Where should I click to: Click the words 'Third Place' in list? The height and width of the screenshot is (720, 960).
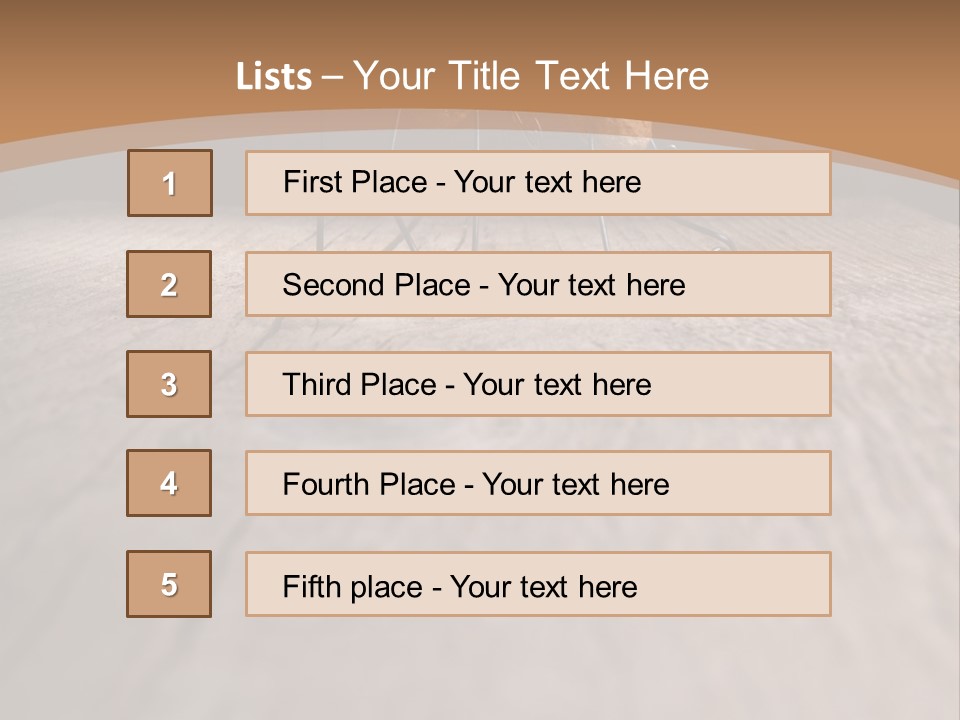pyautogui.click(x=360, y=385)
